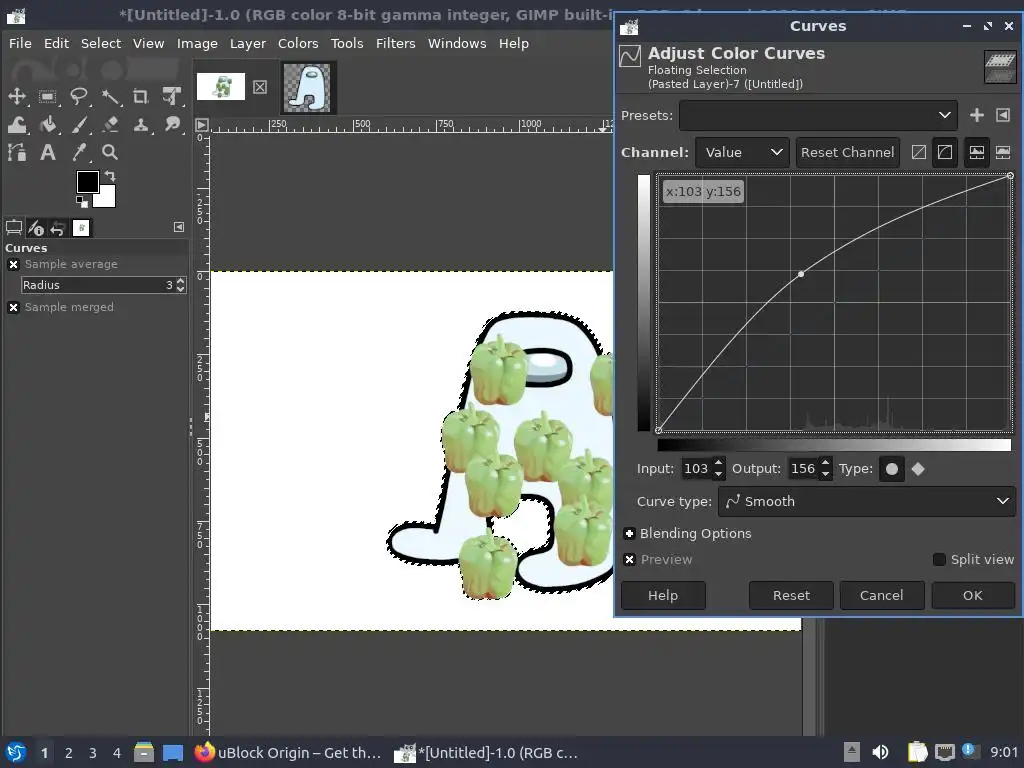Set histogram to linear display

click(976, 152)
